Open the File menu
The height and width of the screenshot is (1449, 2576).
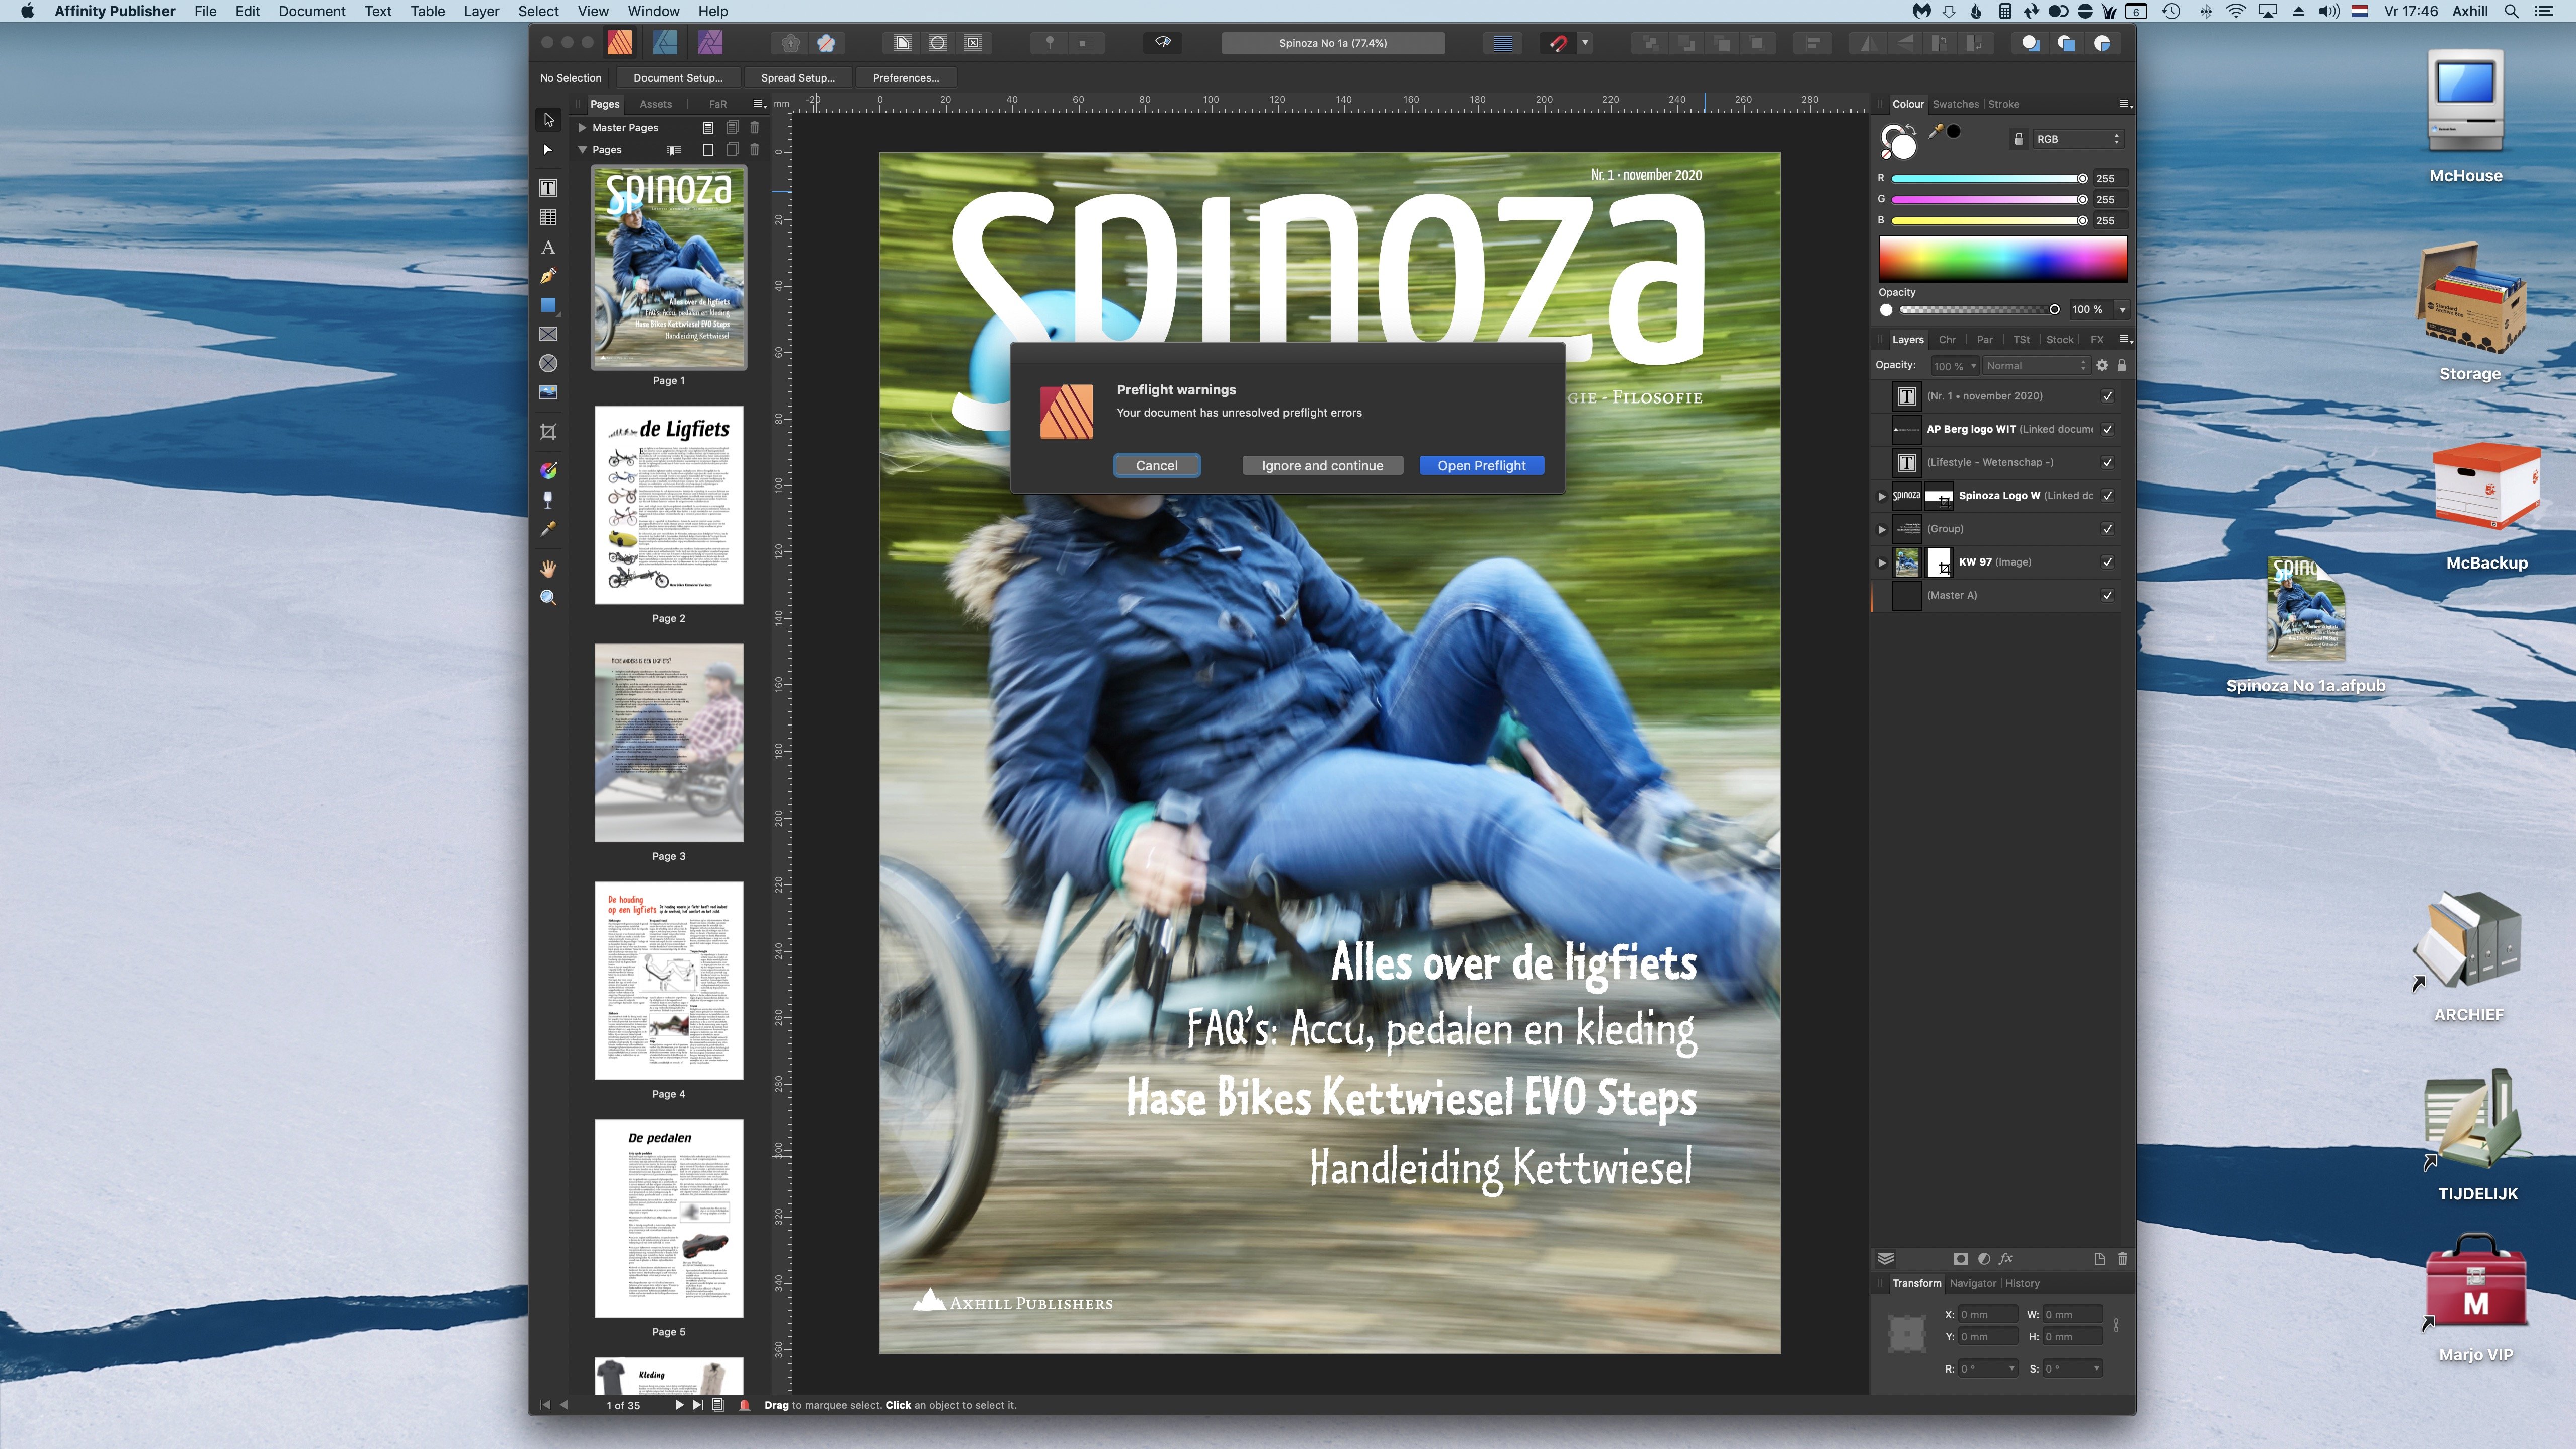tap(205, 11)
